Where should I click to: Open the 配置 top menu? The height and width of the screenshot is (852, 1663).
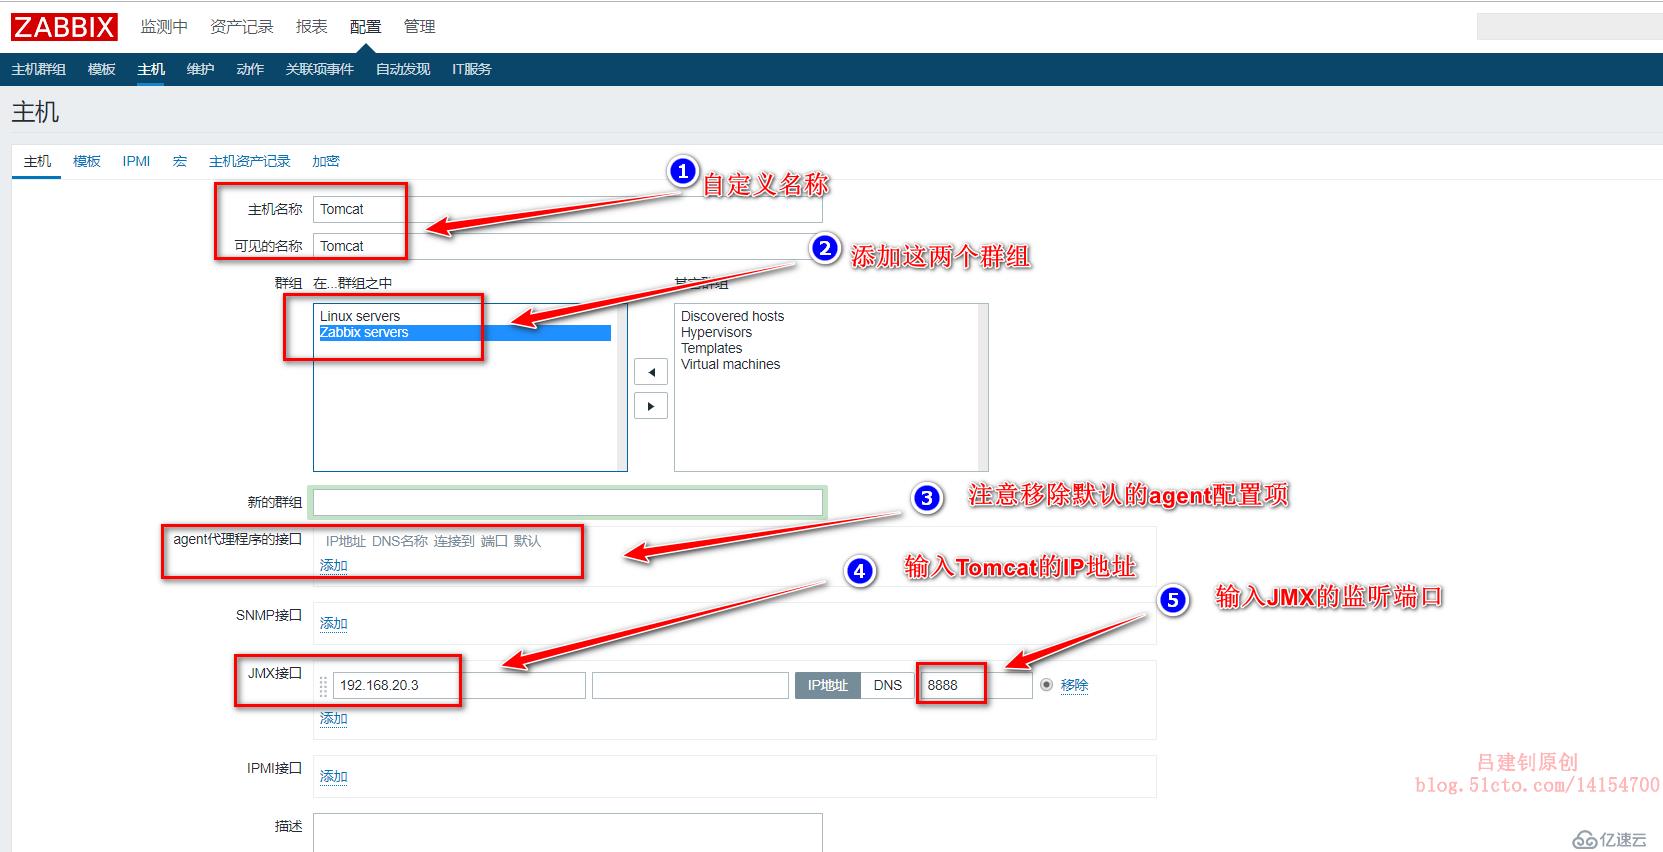click(x=365, y=27)
